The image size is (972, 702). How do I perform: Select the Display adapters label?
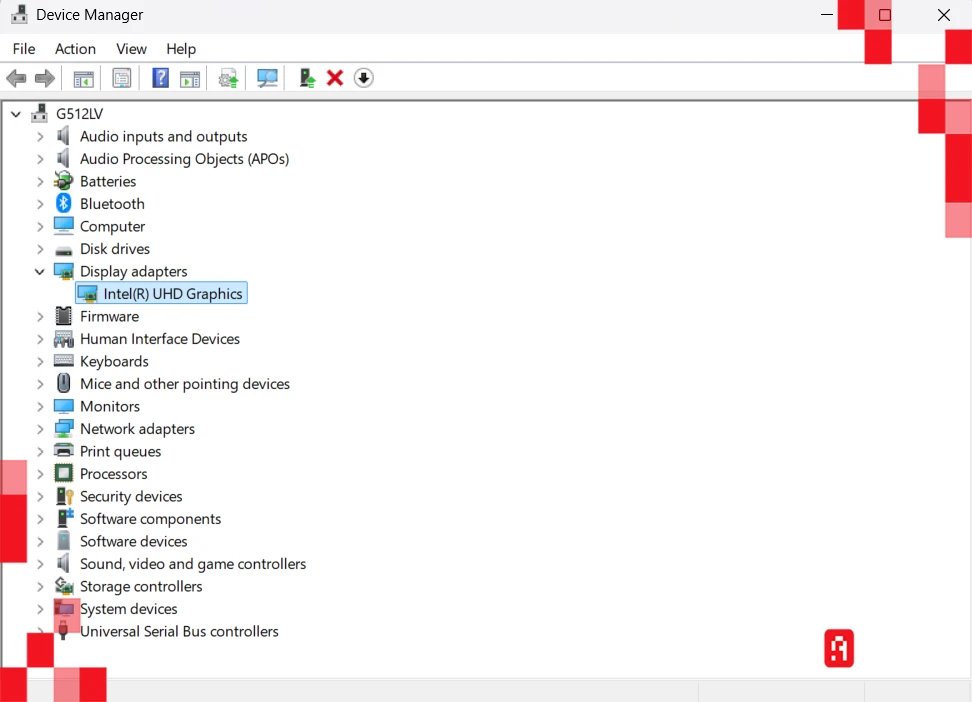tap(133, 272)
